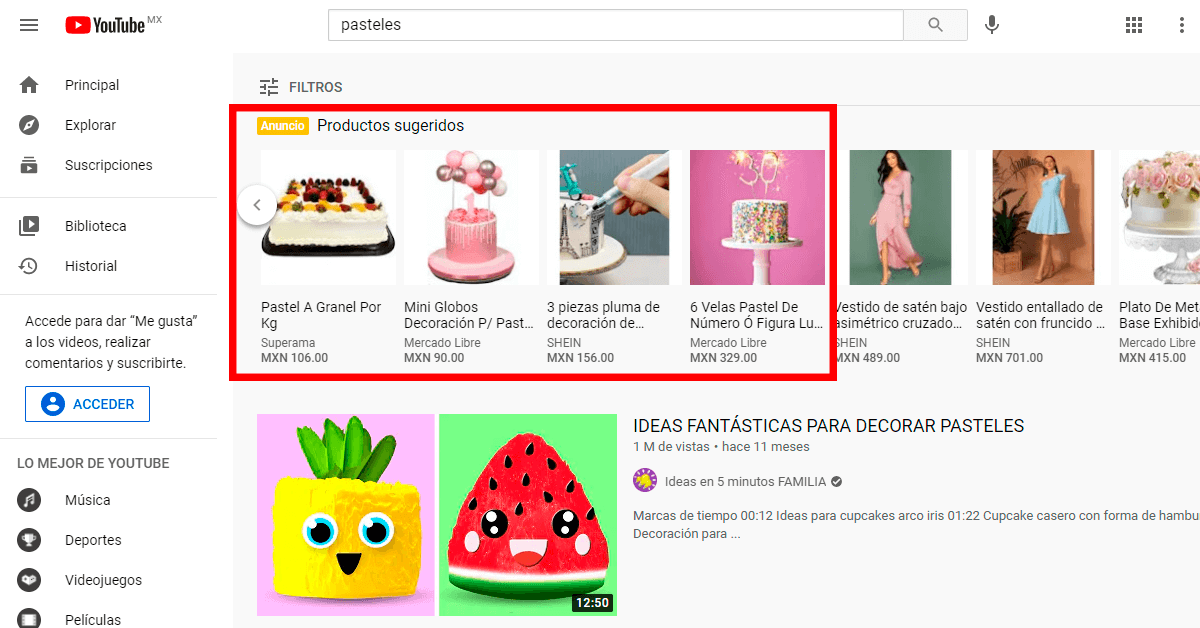
Task: Open the settings three-dot menu
Action: click(x=1182, y=25)
